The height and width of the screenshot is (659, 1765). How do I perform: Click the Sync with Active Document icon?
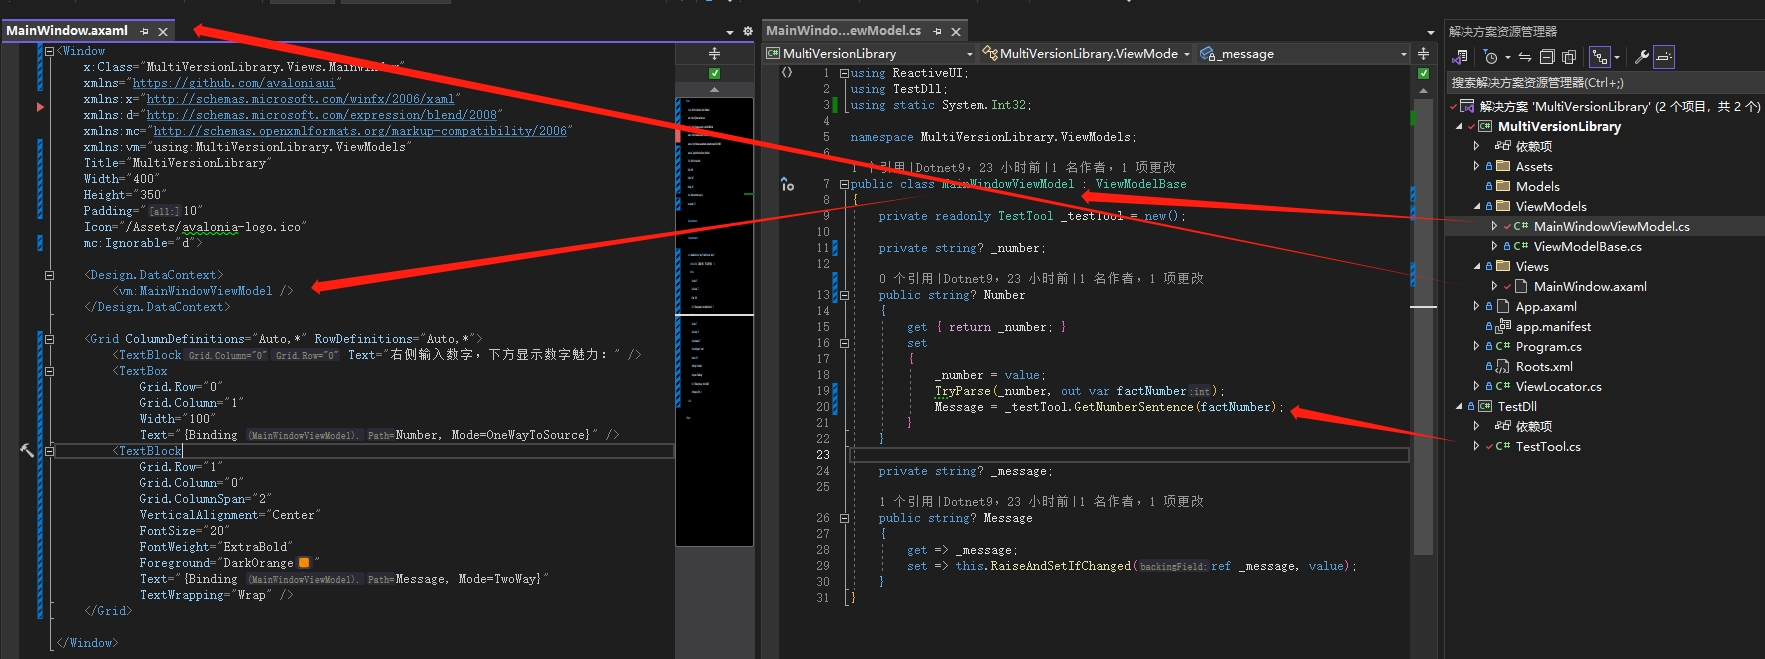point(1525,57)
